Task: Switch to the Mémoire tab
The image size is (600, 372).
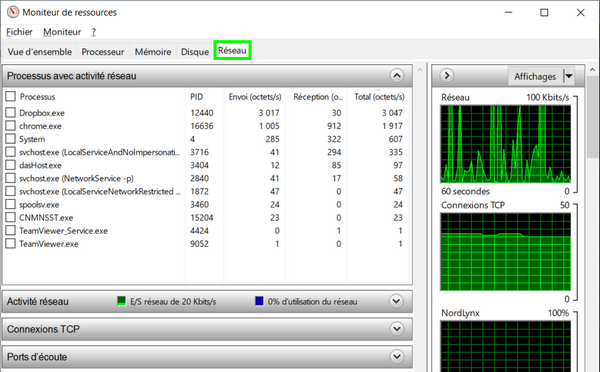Action: tap(153, 52)
